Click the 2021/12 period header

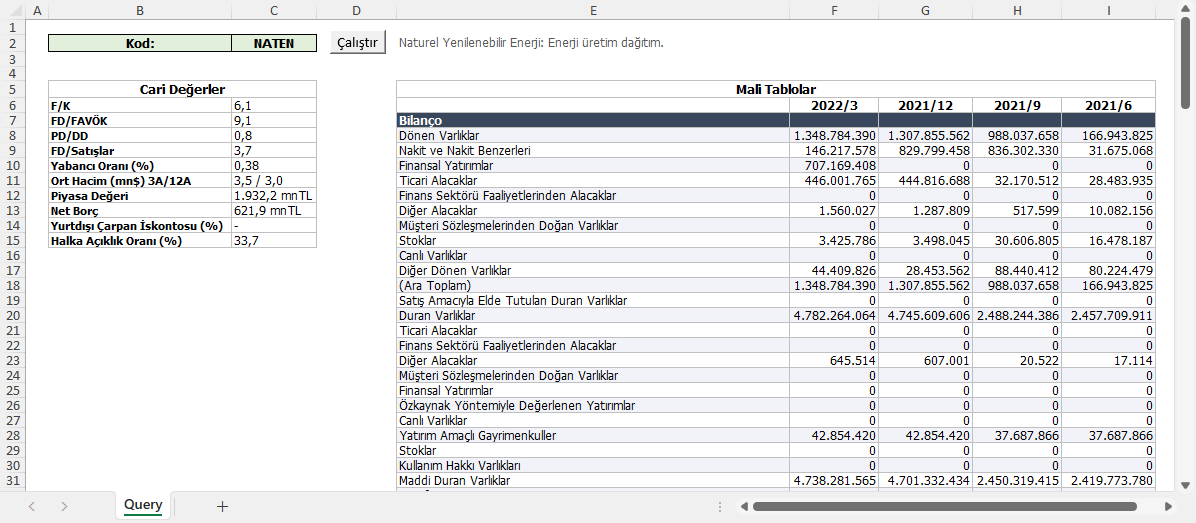click(x=925, y=105)
